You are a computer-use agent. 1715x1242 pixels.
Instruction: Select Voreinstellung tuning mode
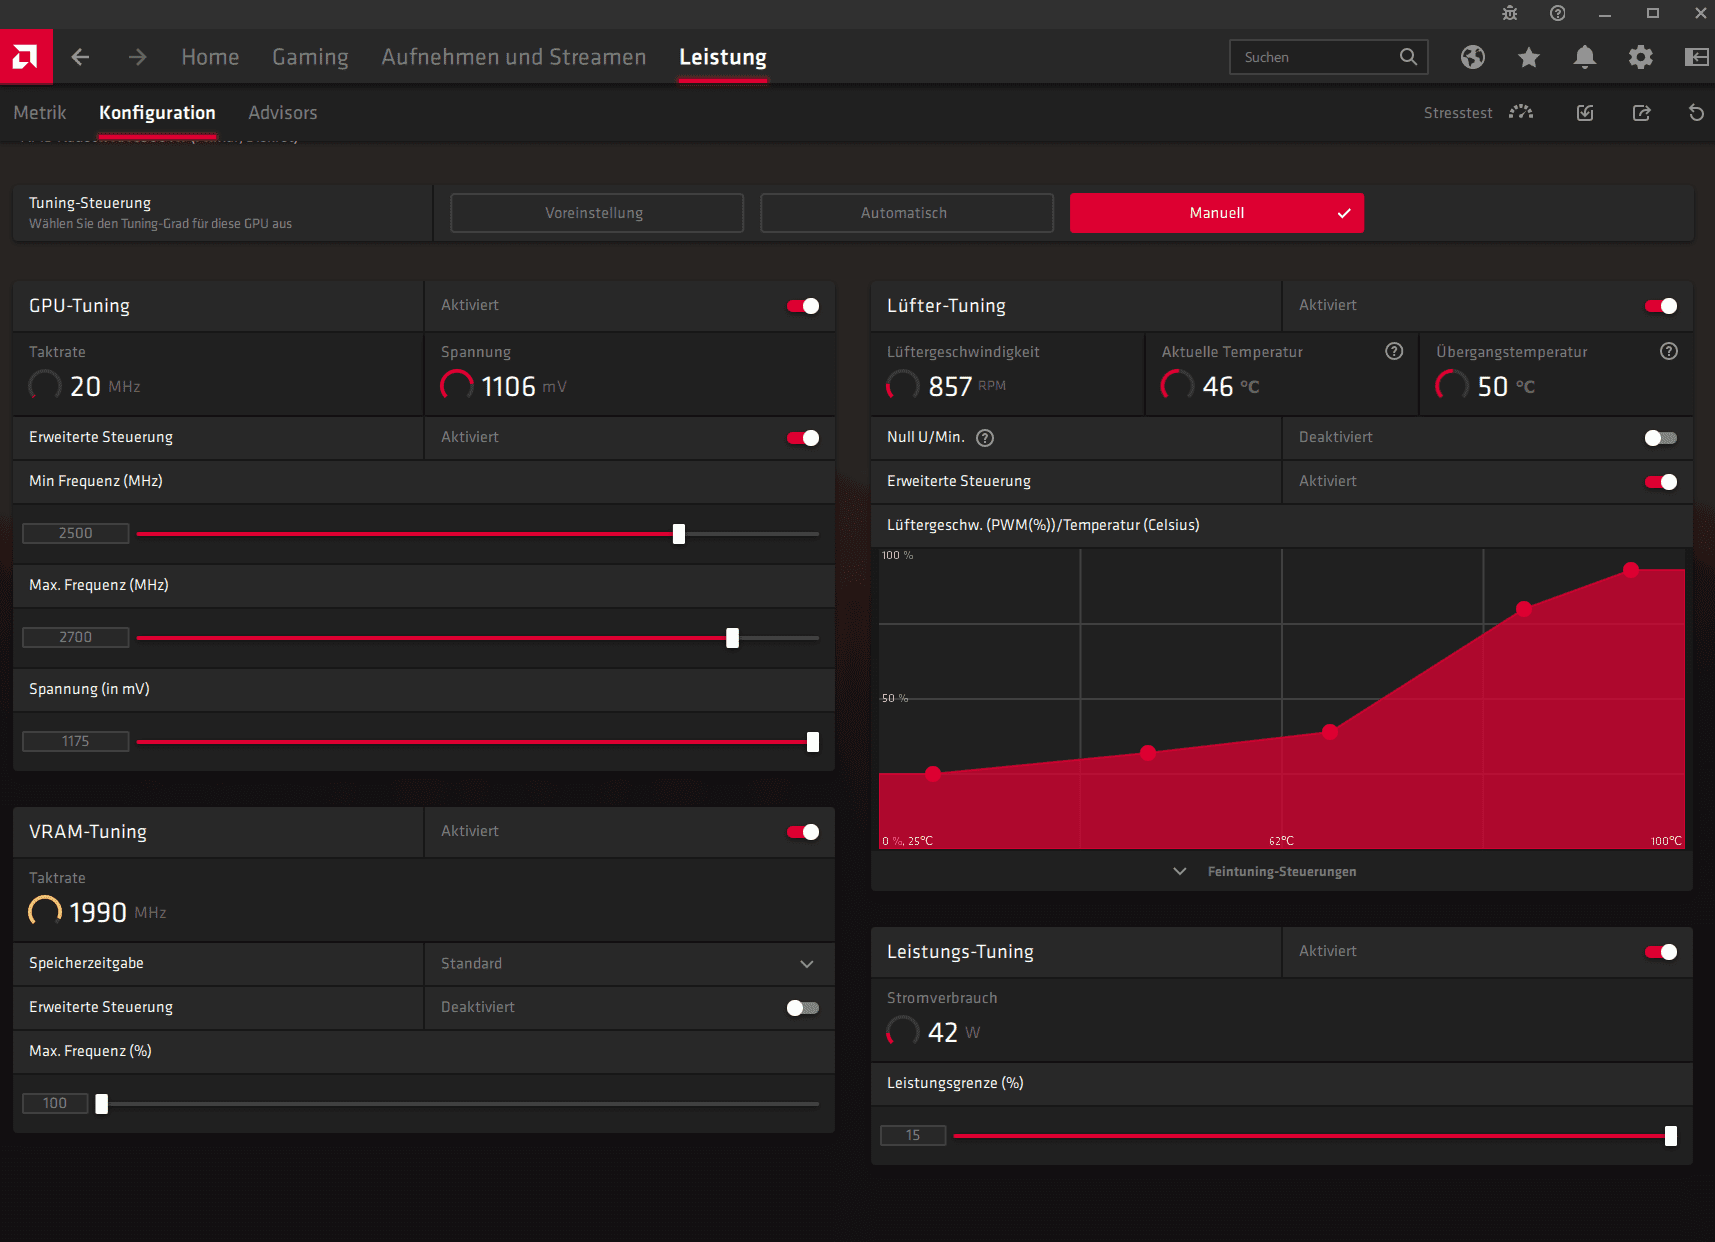(596, 213)
